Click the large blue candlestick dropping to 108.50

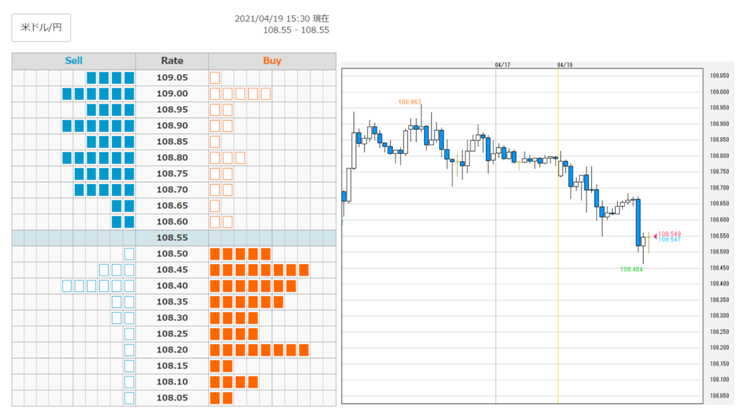[638, 222]
